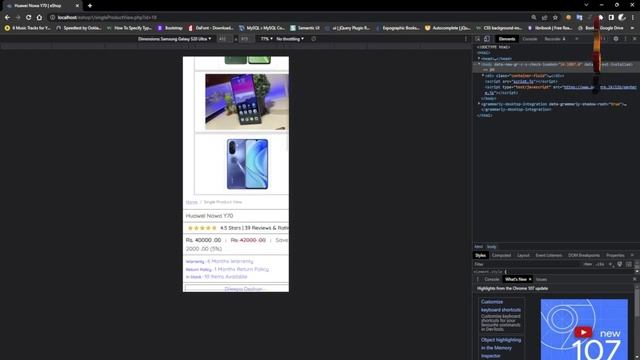Toggle the :hov element state button
Viewport: 640px width, 360px height.
point(587,264)
